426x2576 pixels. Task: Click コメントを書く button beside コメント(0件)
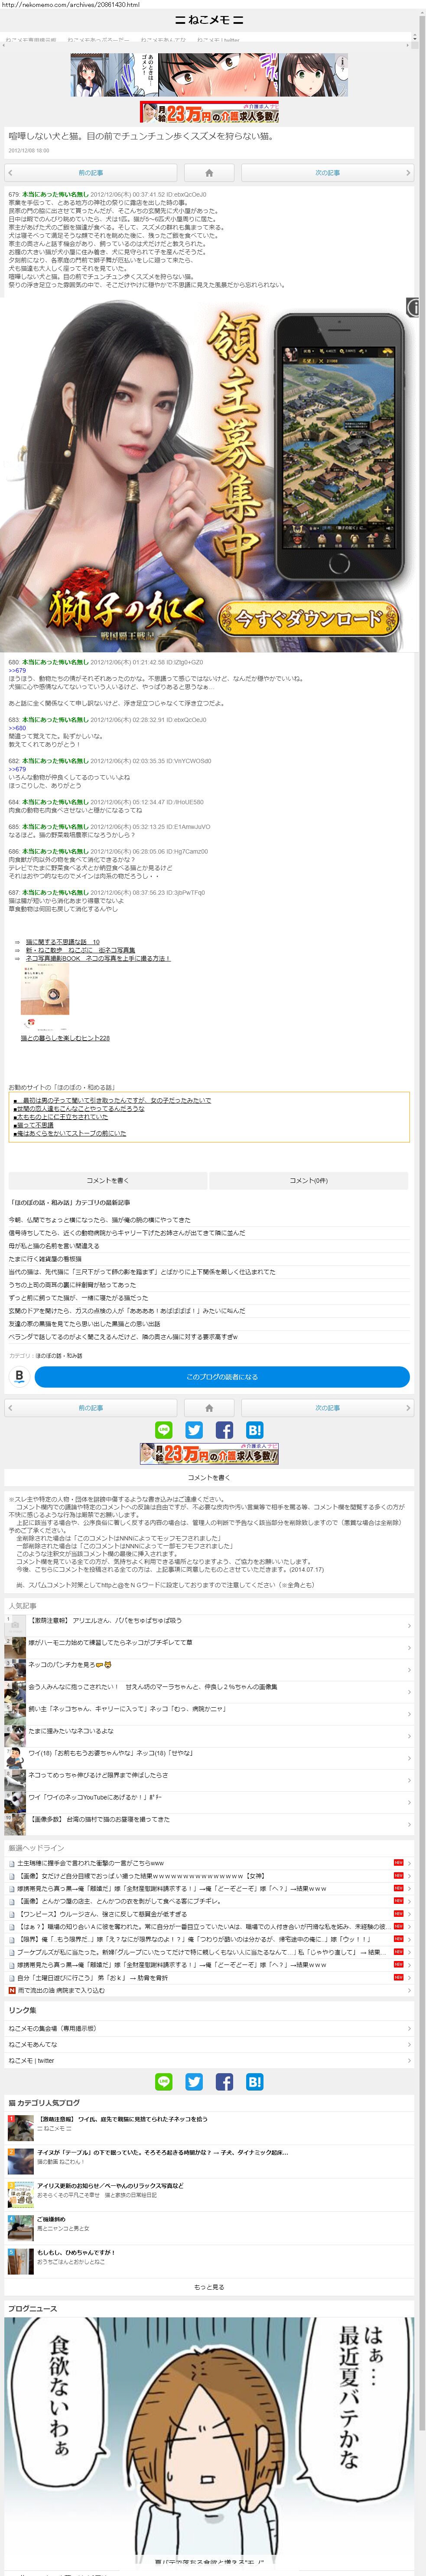(x=108, y=1180)
